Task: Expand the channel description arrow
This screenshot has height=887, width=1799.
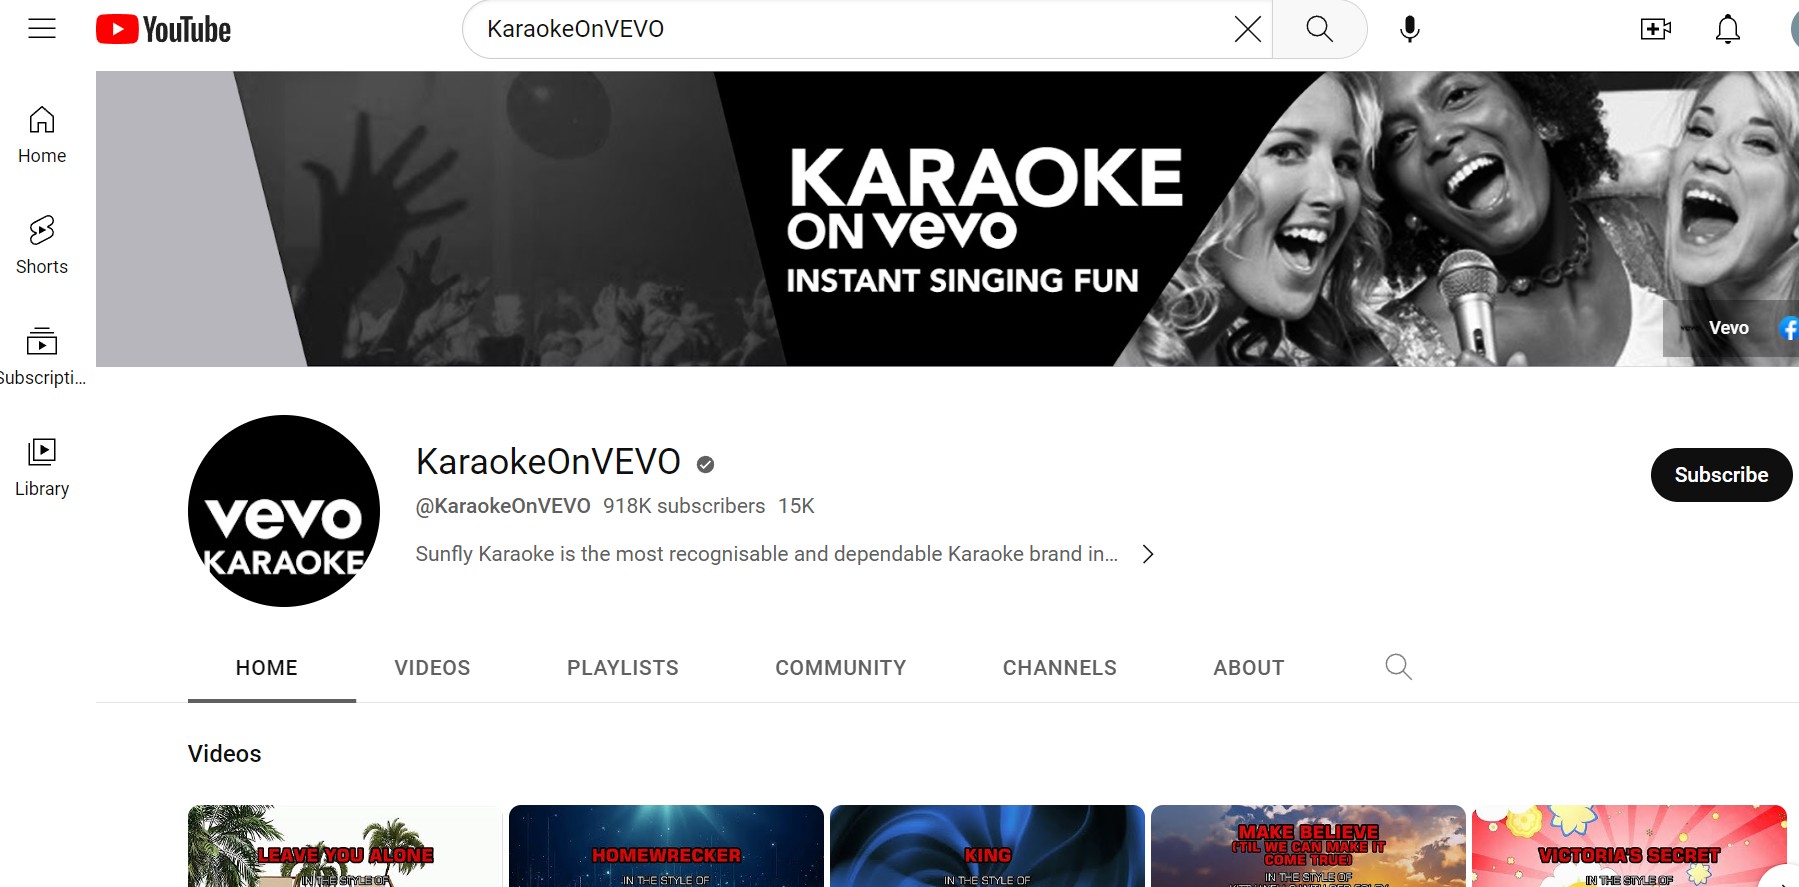Action: click(1148, 554)
